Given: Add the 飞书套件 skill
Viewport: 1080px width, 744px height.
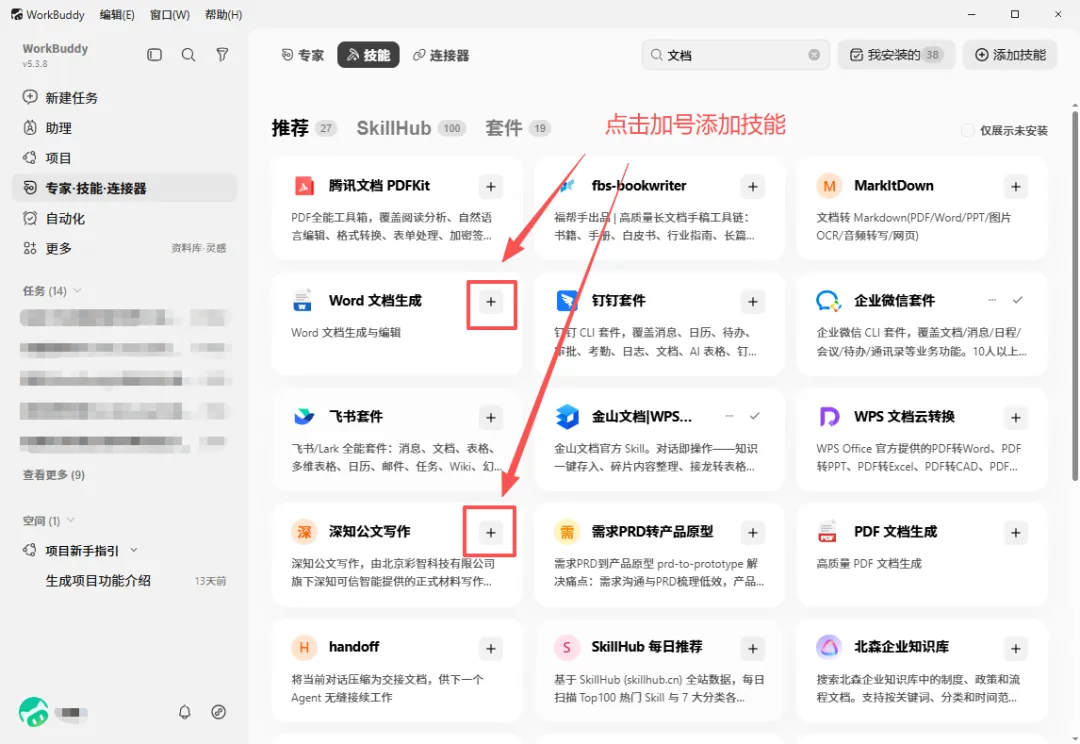Looking at the screenshot, I should (x=490, y=417).
